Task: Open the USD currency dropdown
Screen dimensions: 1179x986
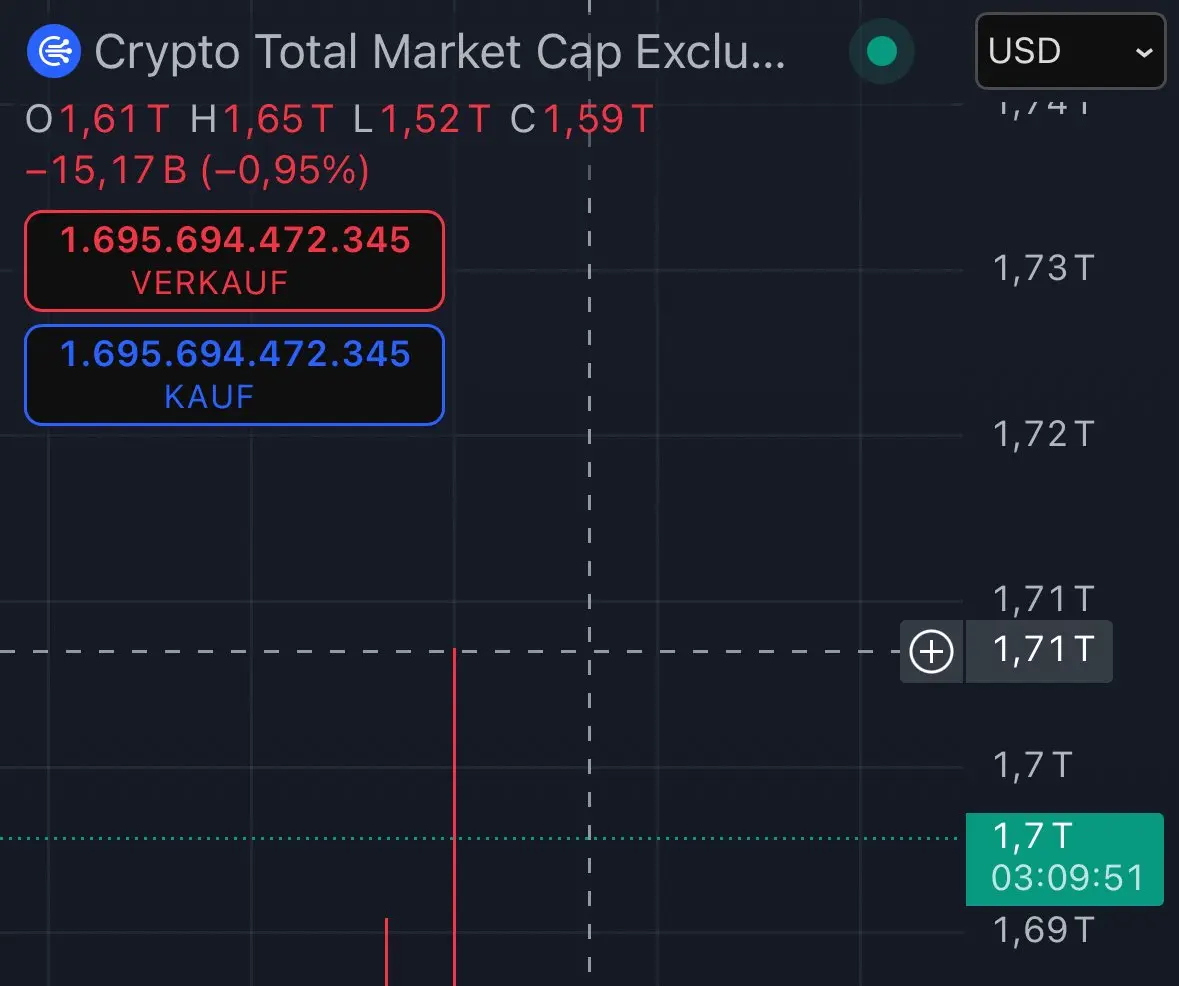Action: click(1070, 51)
